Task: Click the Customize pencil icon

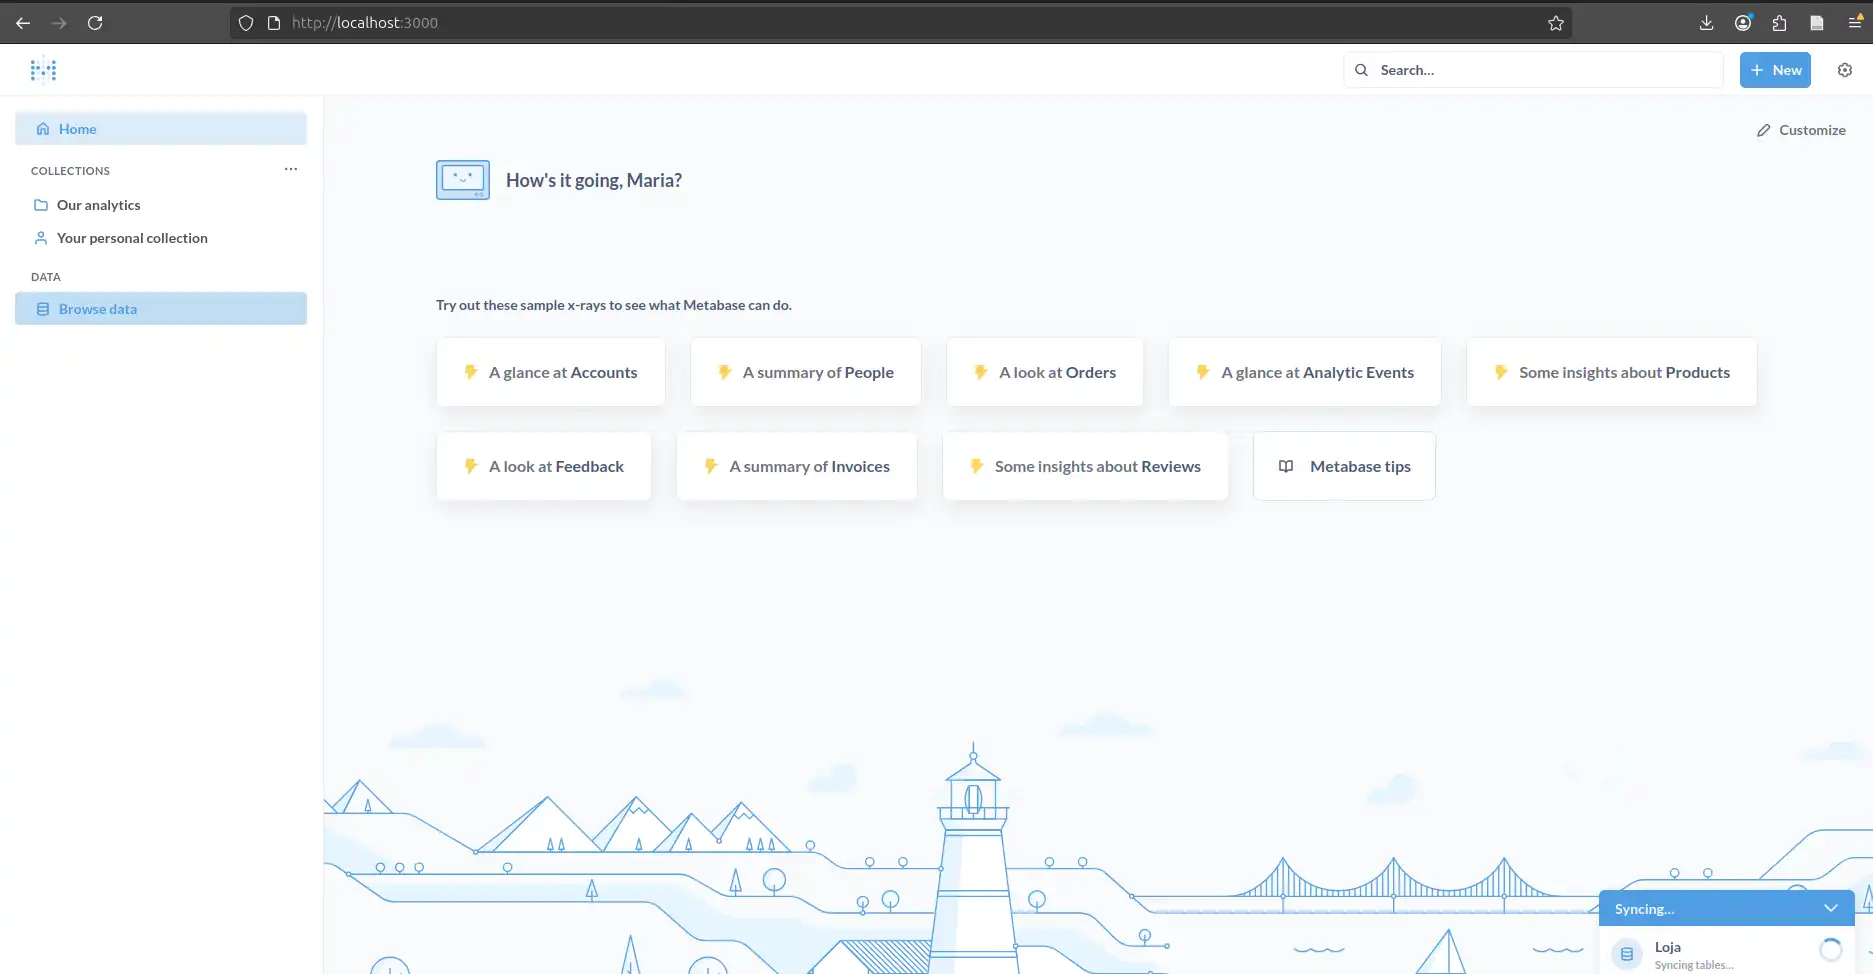Action: pyautogui.click(x=1764, y=130)
